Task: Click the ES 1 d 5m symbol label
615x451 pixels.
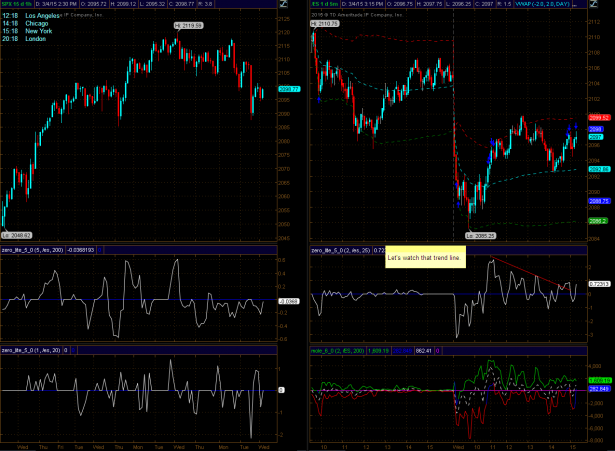Action: click(x=325, y=4)
